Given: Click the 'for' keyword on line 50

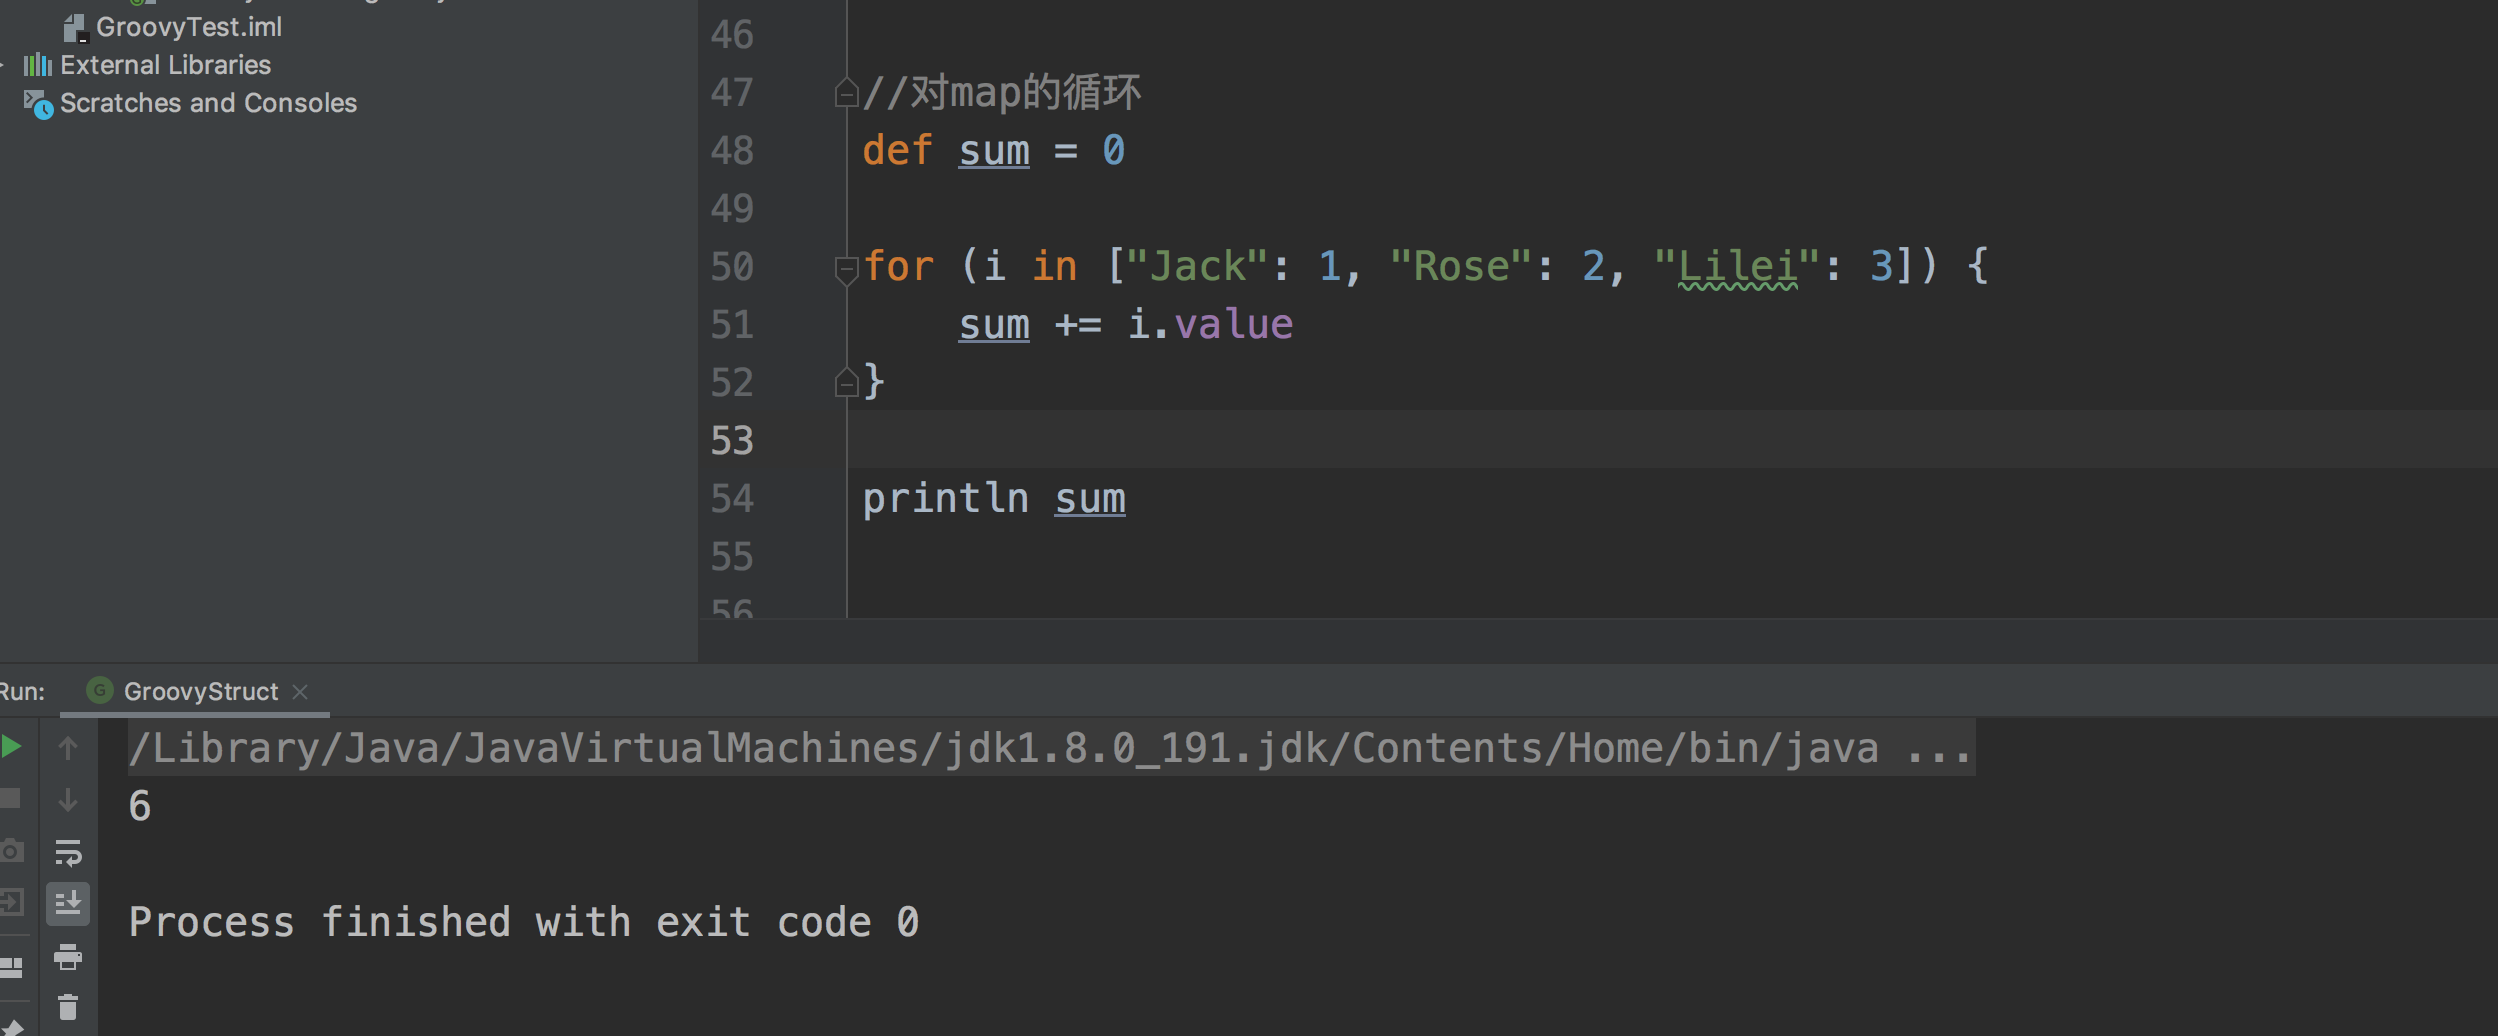Looking at the screenshot, I should [898, 266].
